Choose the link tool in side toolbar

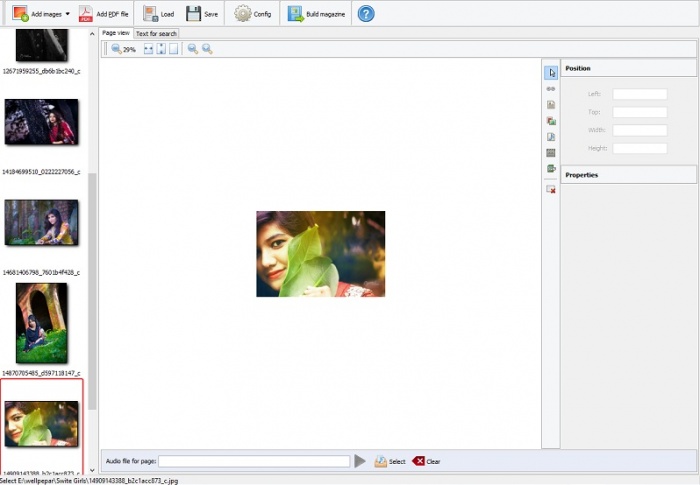550,89
